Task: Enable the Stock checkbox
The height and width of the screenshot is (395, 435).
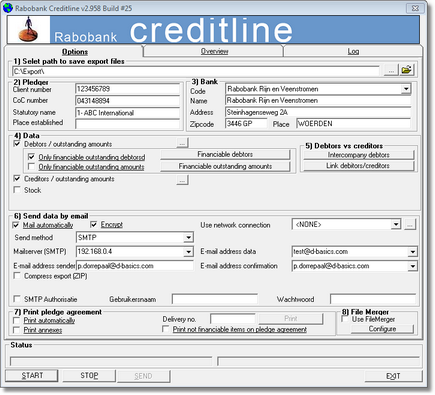Action: (x=17, y=190)
